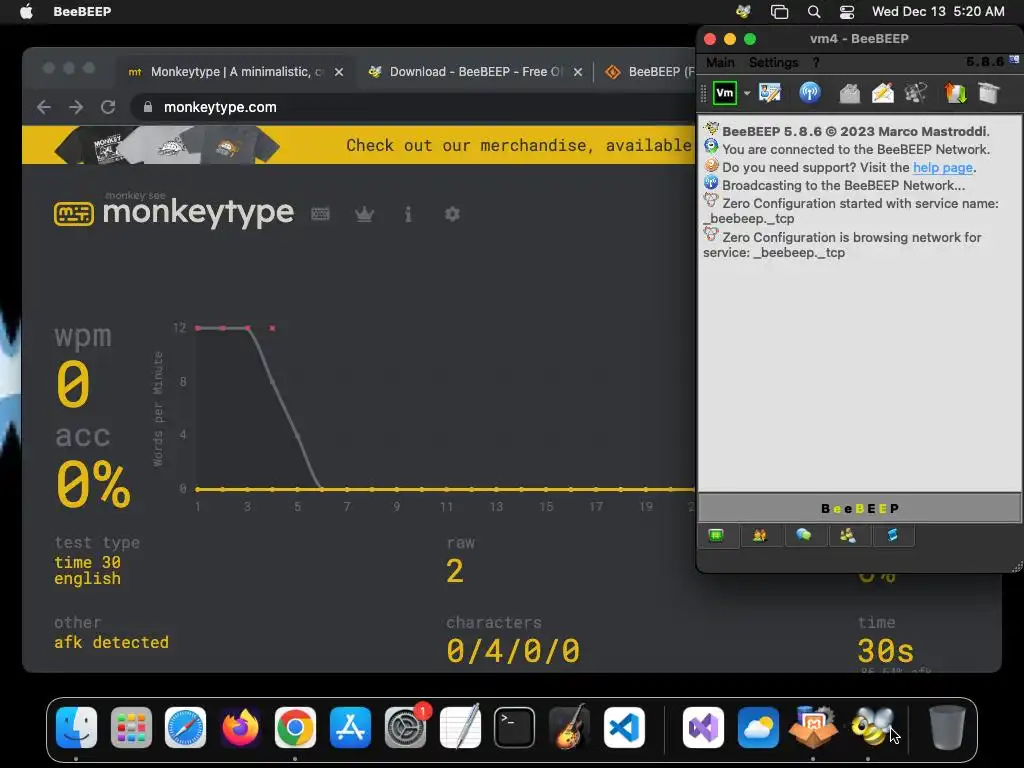Click the lock icon in the address bar
The height and width of the screenshot is (768, 1024).
[148, 107]
